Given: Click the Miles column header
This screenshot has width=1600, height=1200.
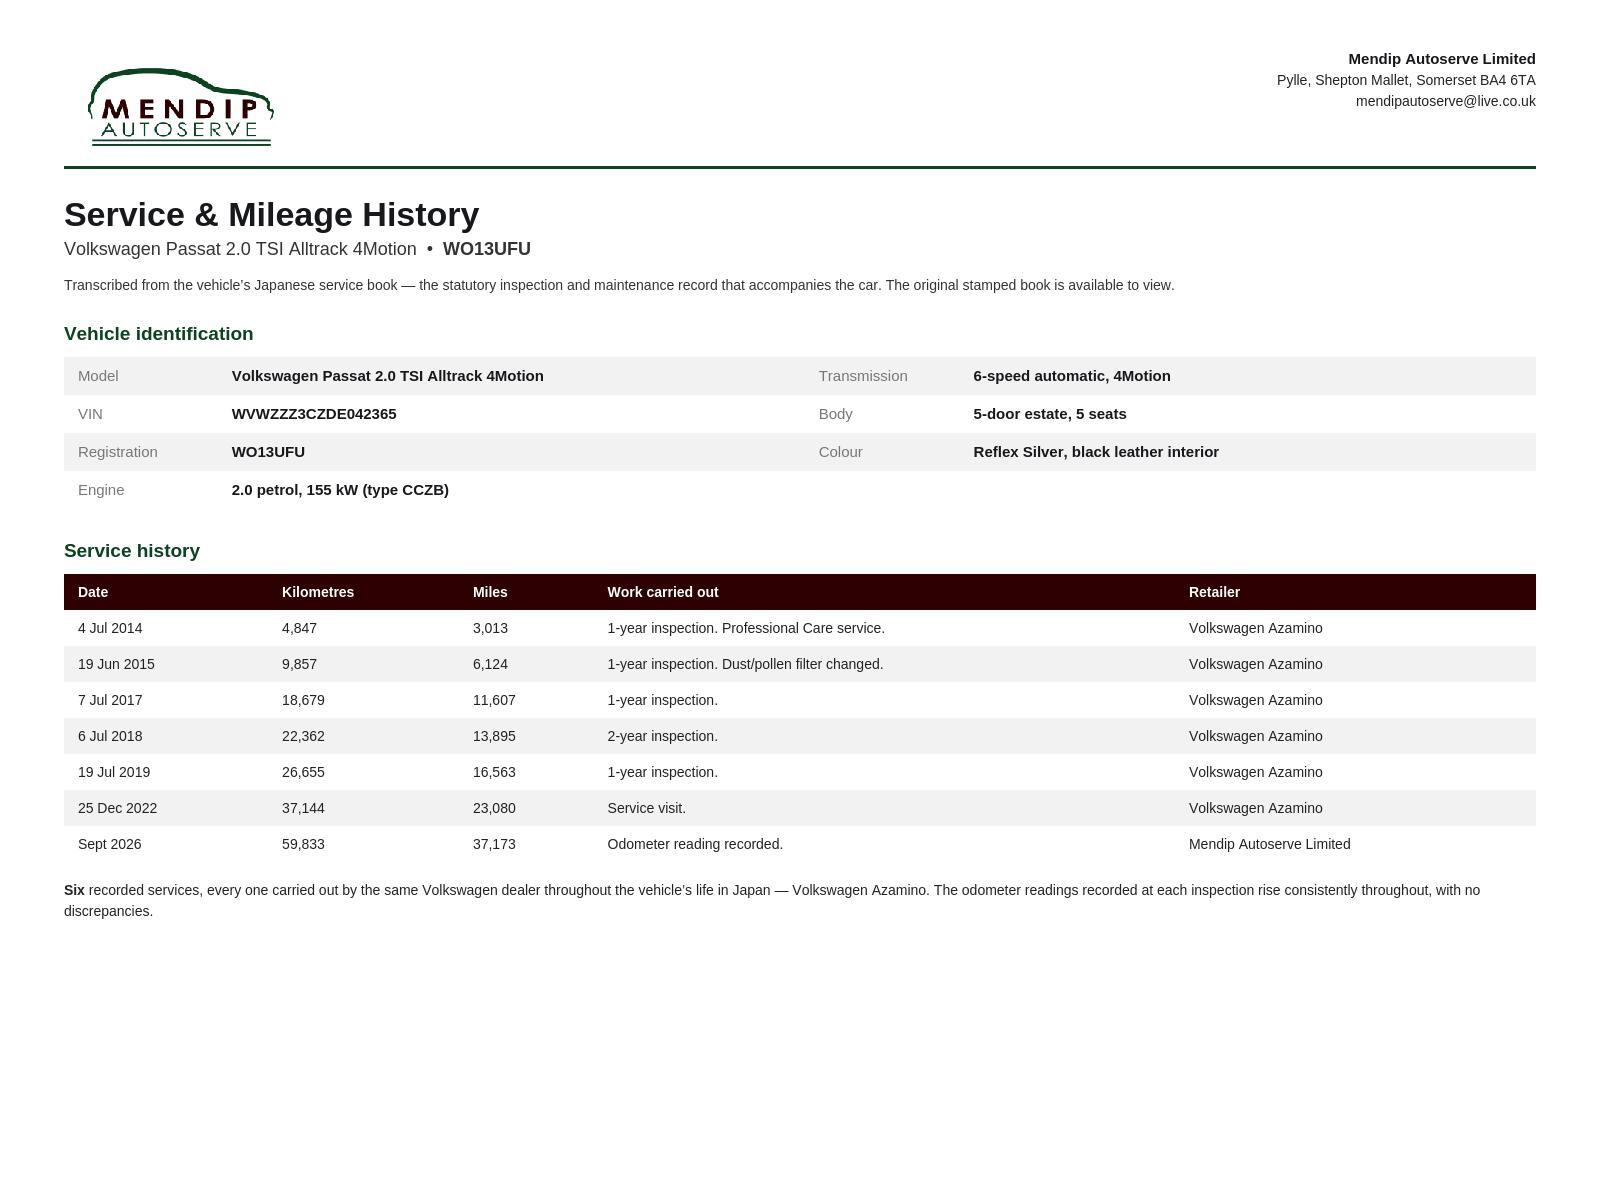Looking at the screenshot, I should (490, 592).
